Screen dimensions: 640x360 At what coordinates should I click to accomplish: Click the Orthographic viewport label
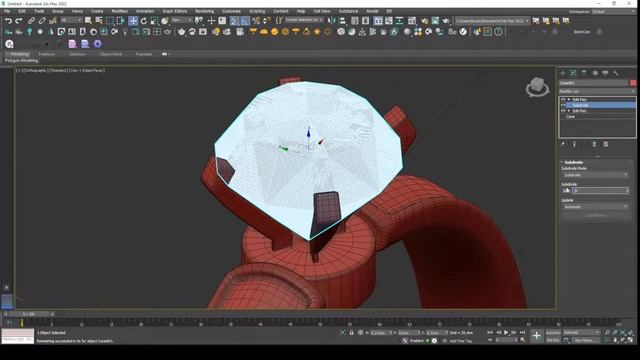pos(36,71)
